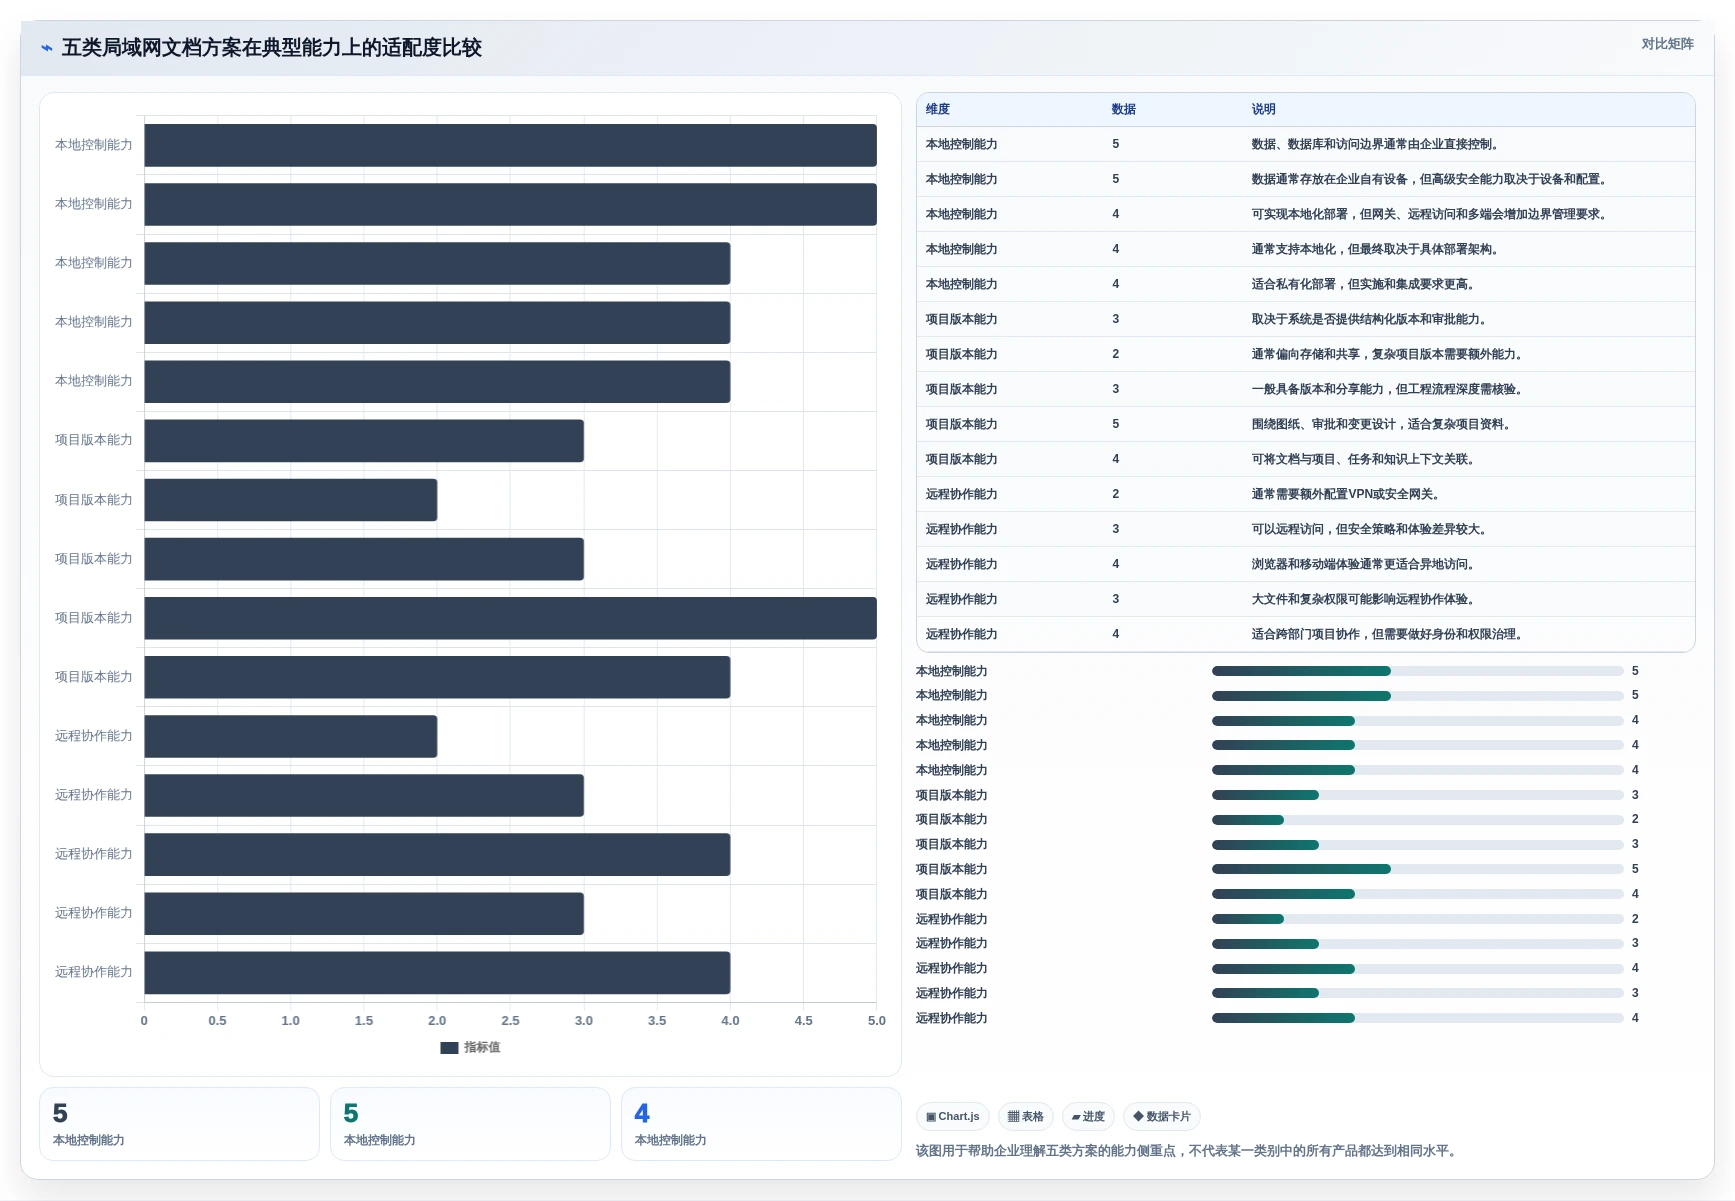The width and height of the screenshot is (1735, 1201).
Task: Select the row 可实现本地化部署
Action: 1305,214
